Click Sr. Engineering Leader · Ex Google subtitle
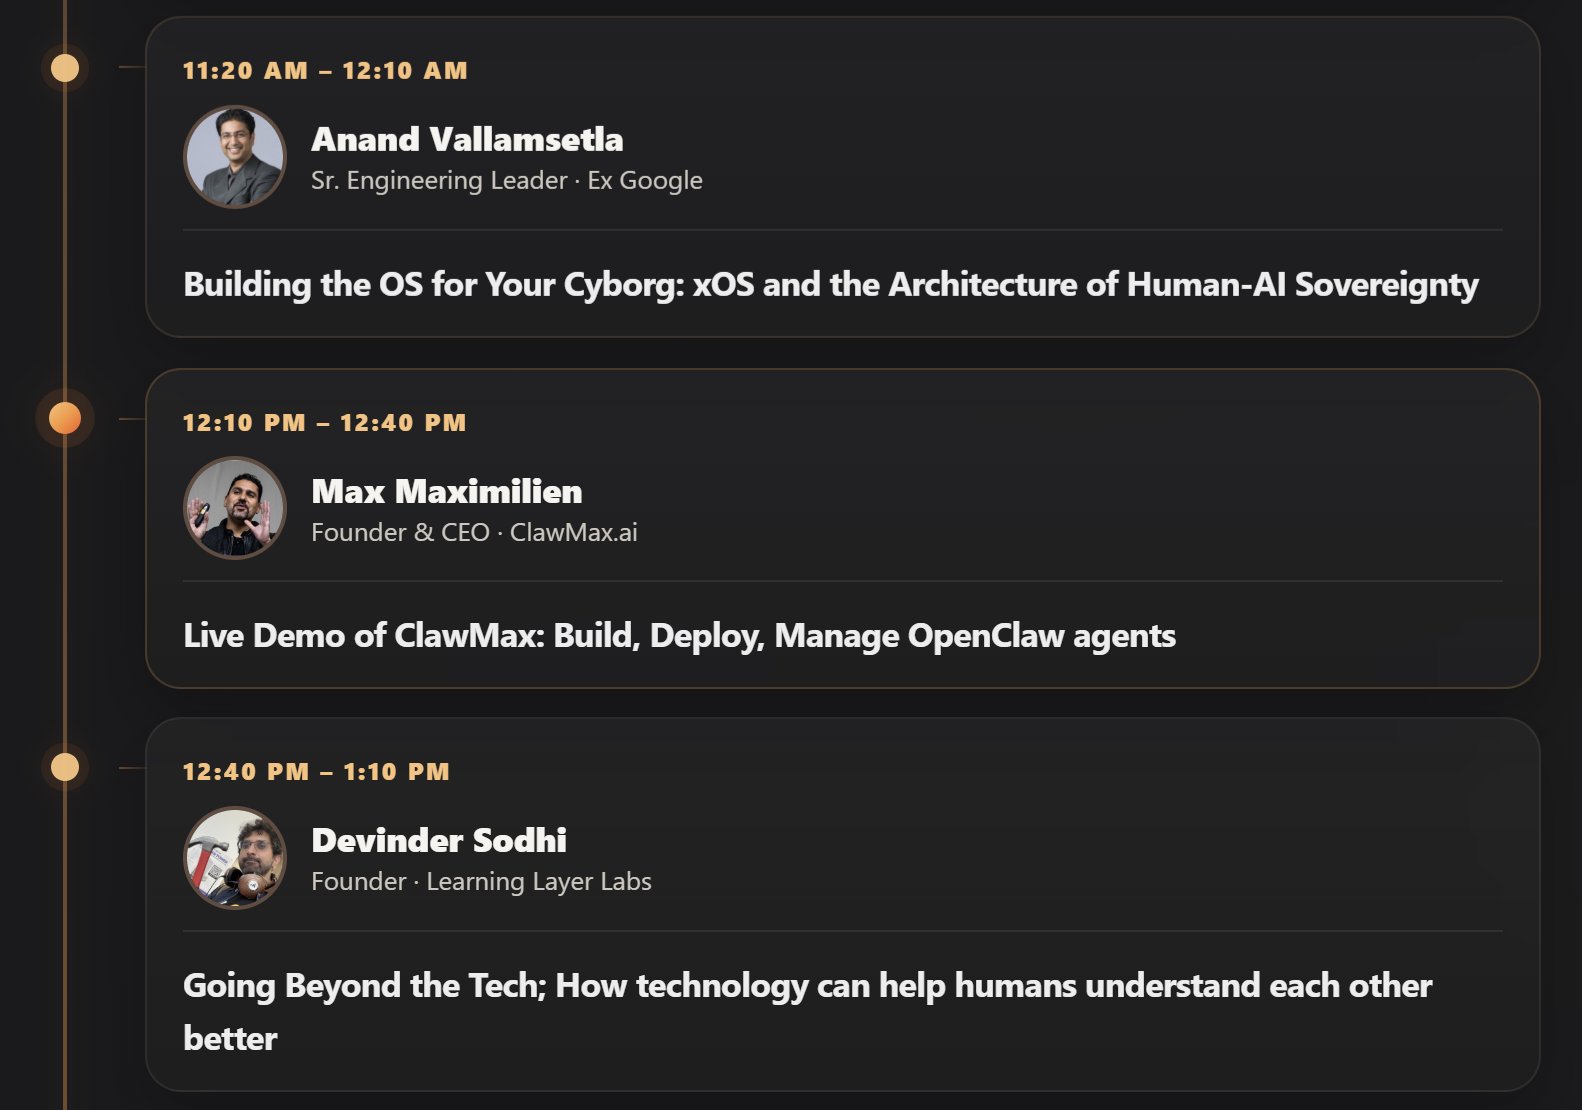1582x1110 pixels. coord(507,180)
